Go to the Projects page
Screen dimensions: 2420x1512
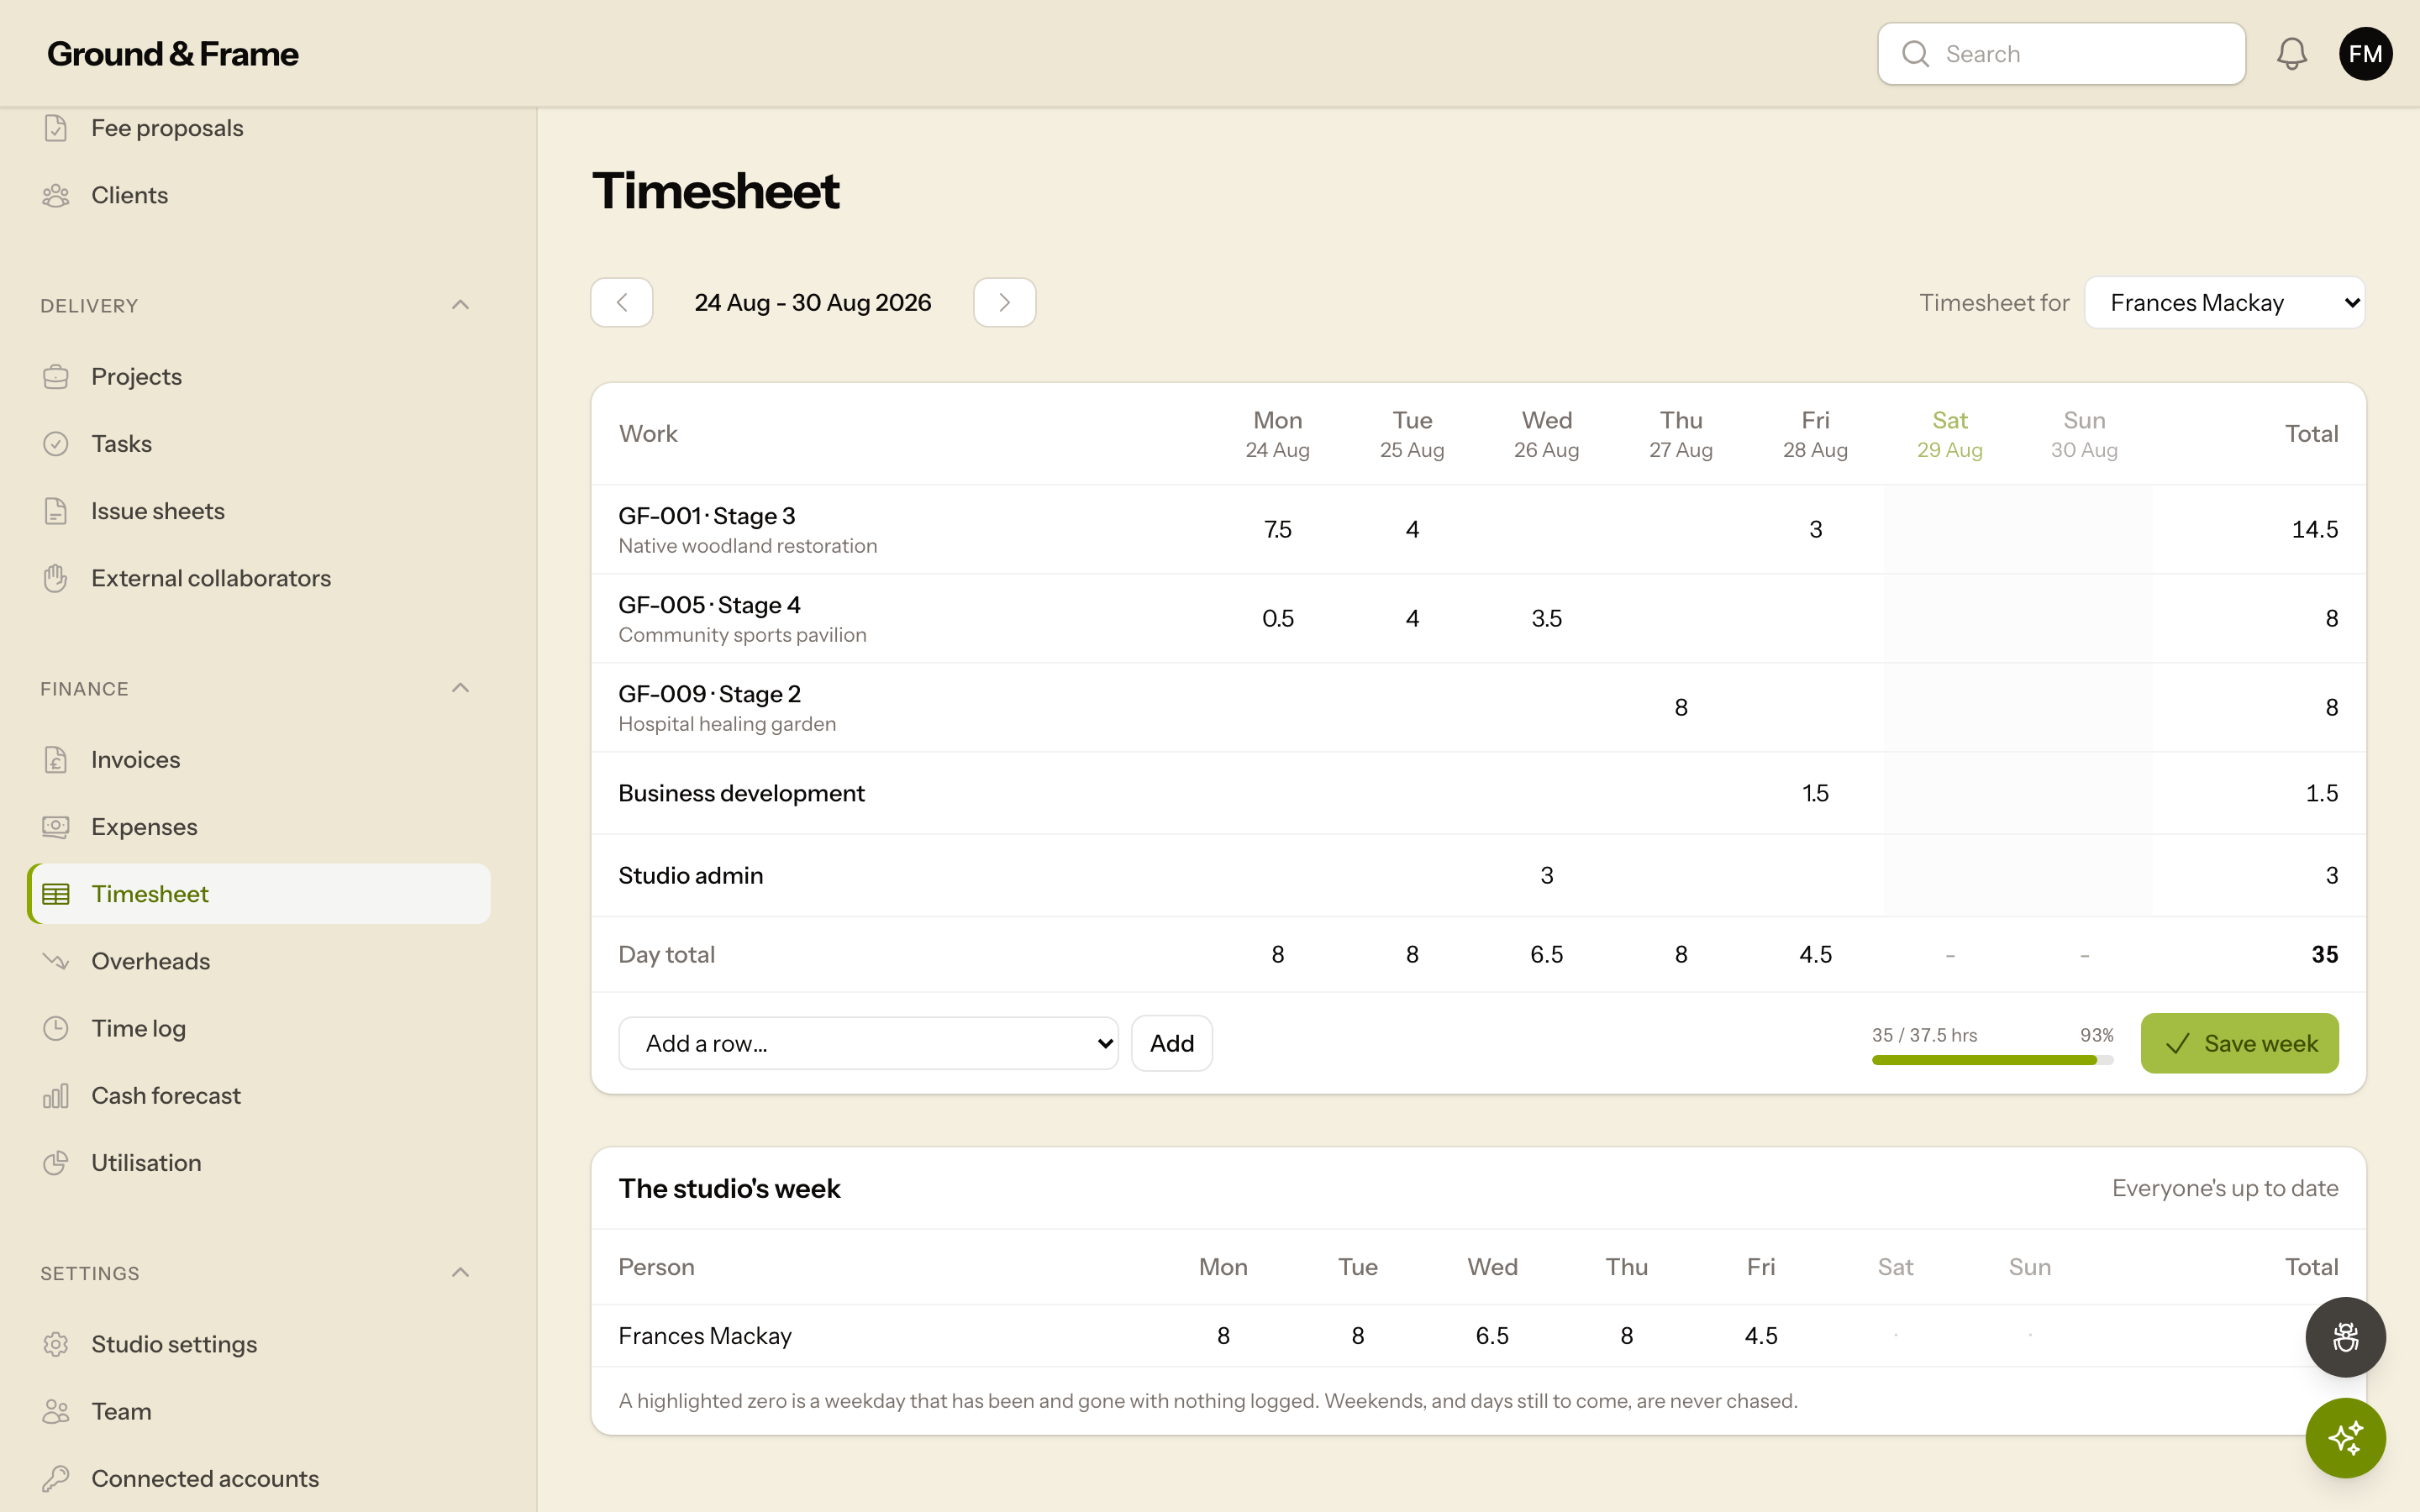pyautogui.click(x=260, y=377)
